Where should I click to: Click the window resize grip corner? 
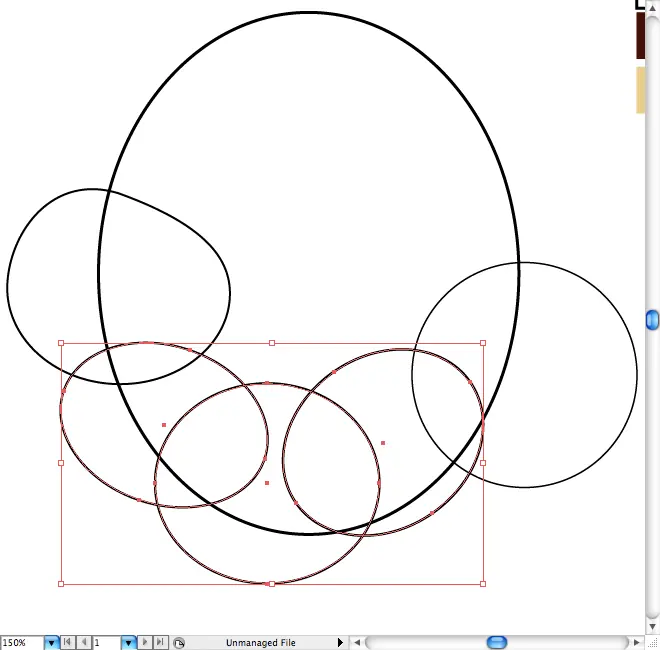652,643
